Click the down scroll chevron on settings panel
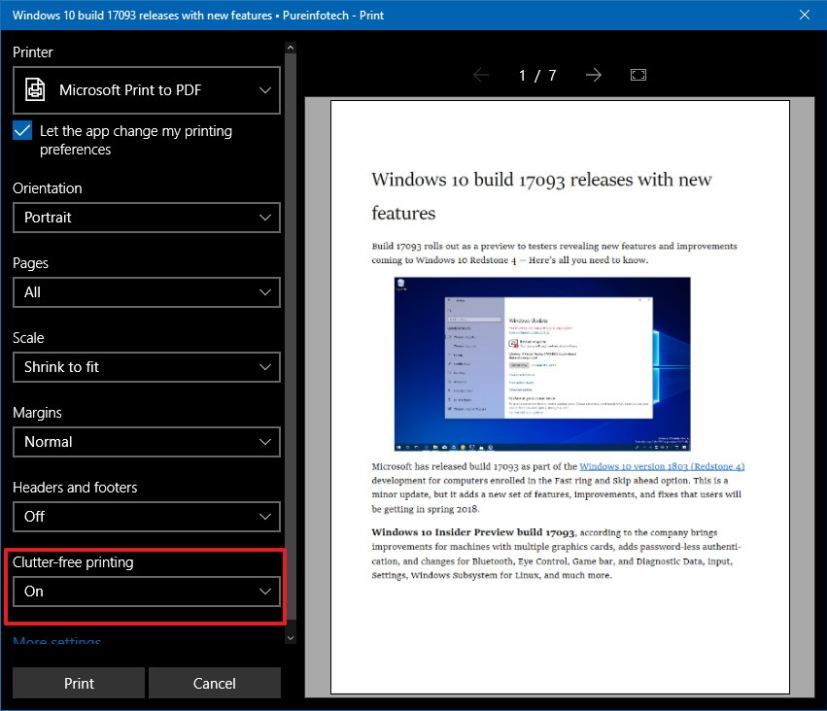 289,636
